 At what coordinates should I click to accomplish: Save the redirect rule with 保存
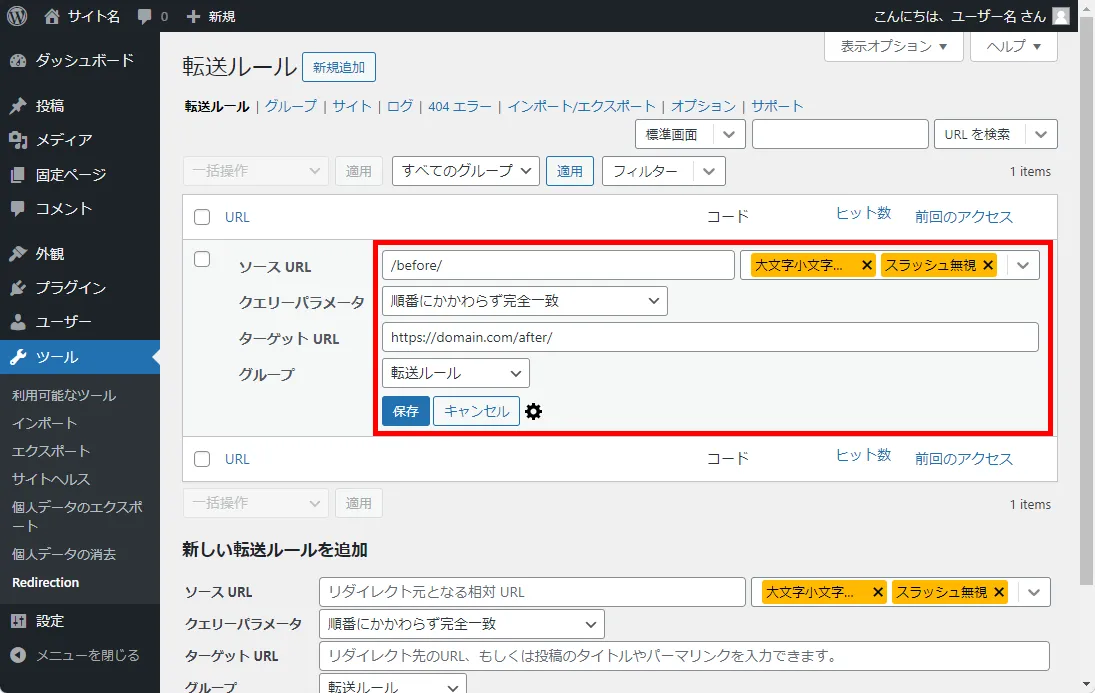coord(405,411)
